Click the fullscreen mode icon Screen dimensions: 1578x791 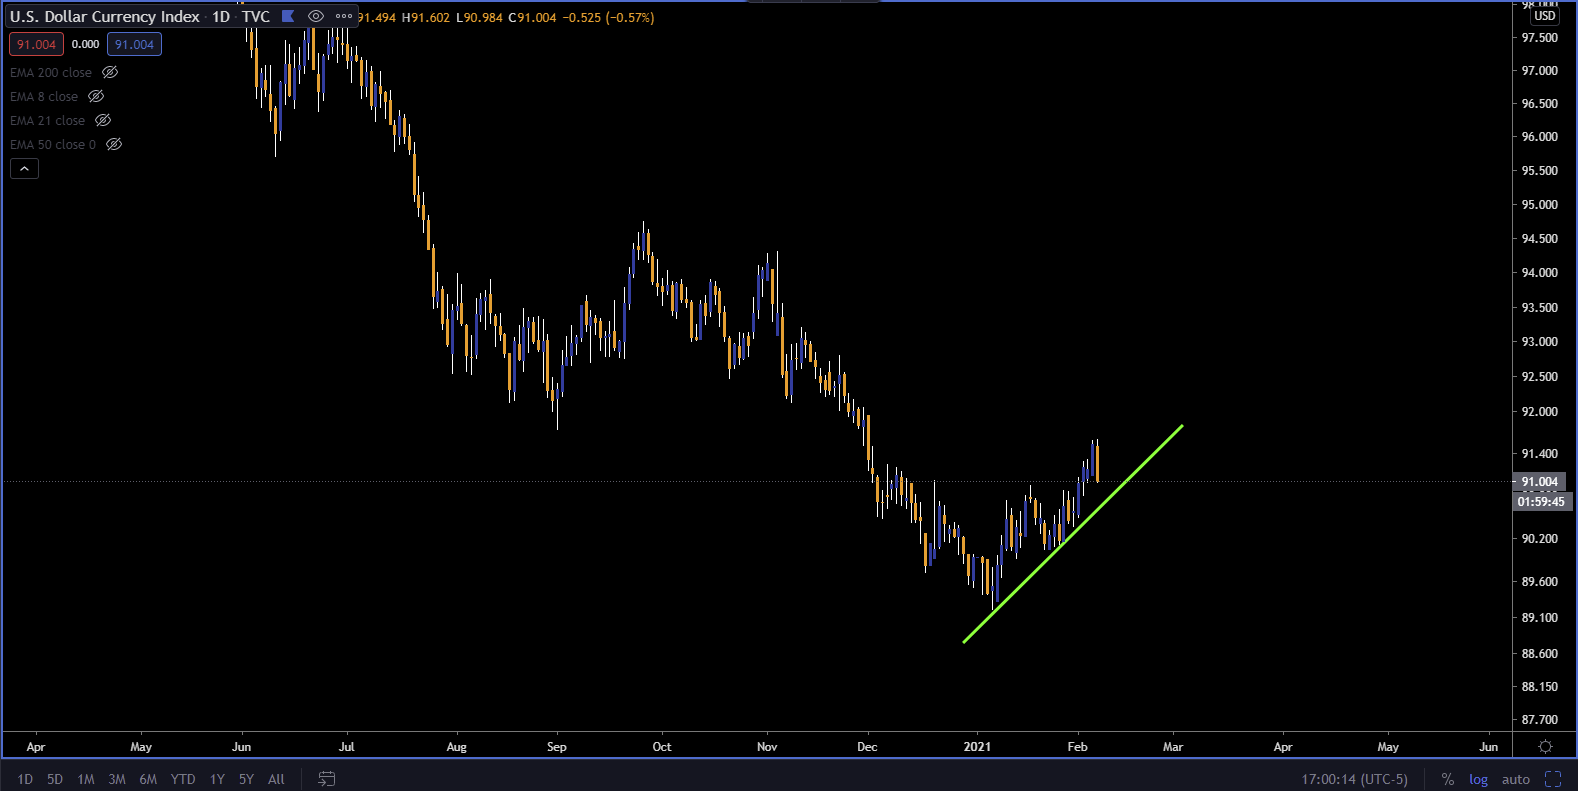1553,779
